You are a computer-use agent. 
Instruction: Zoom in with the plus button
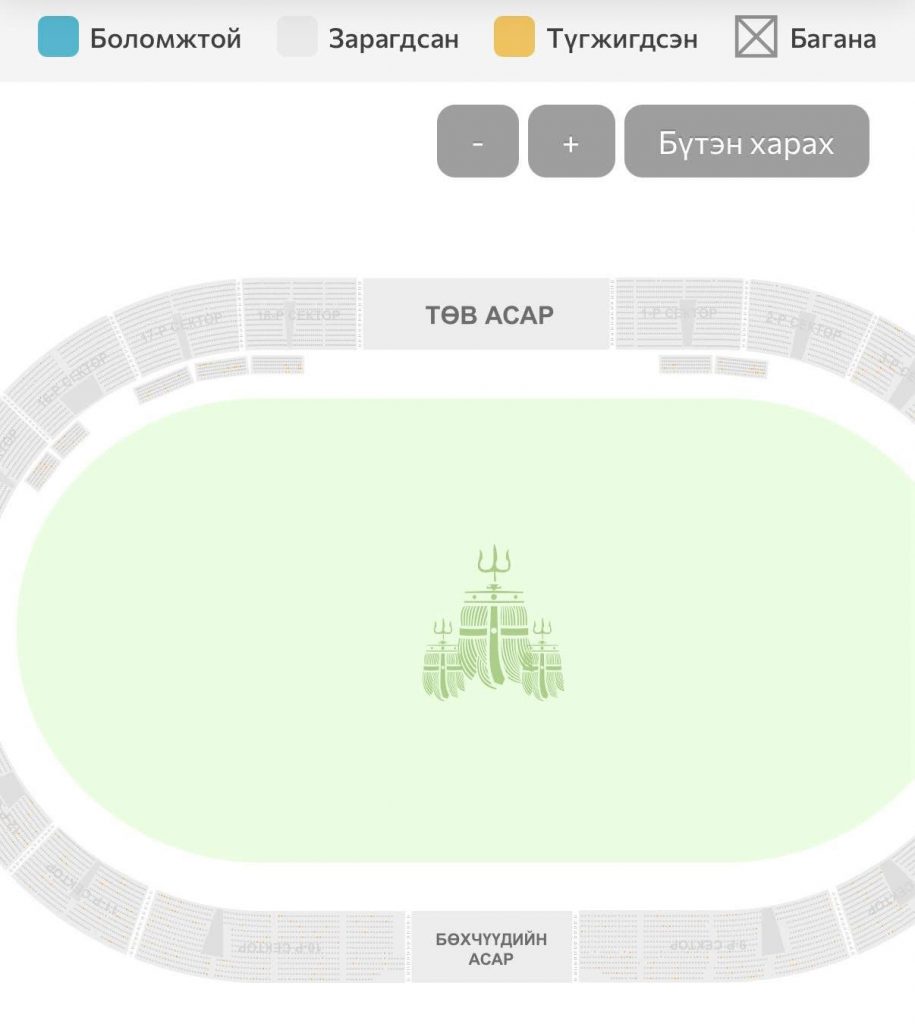[x=571, y=141]
